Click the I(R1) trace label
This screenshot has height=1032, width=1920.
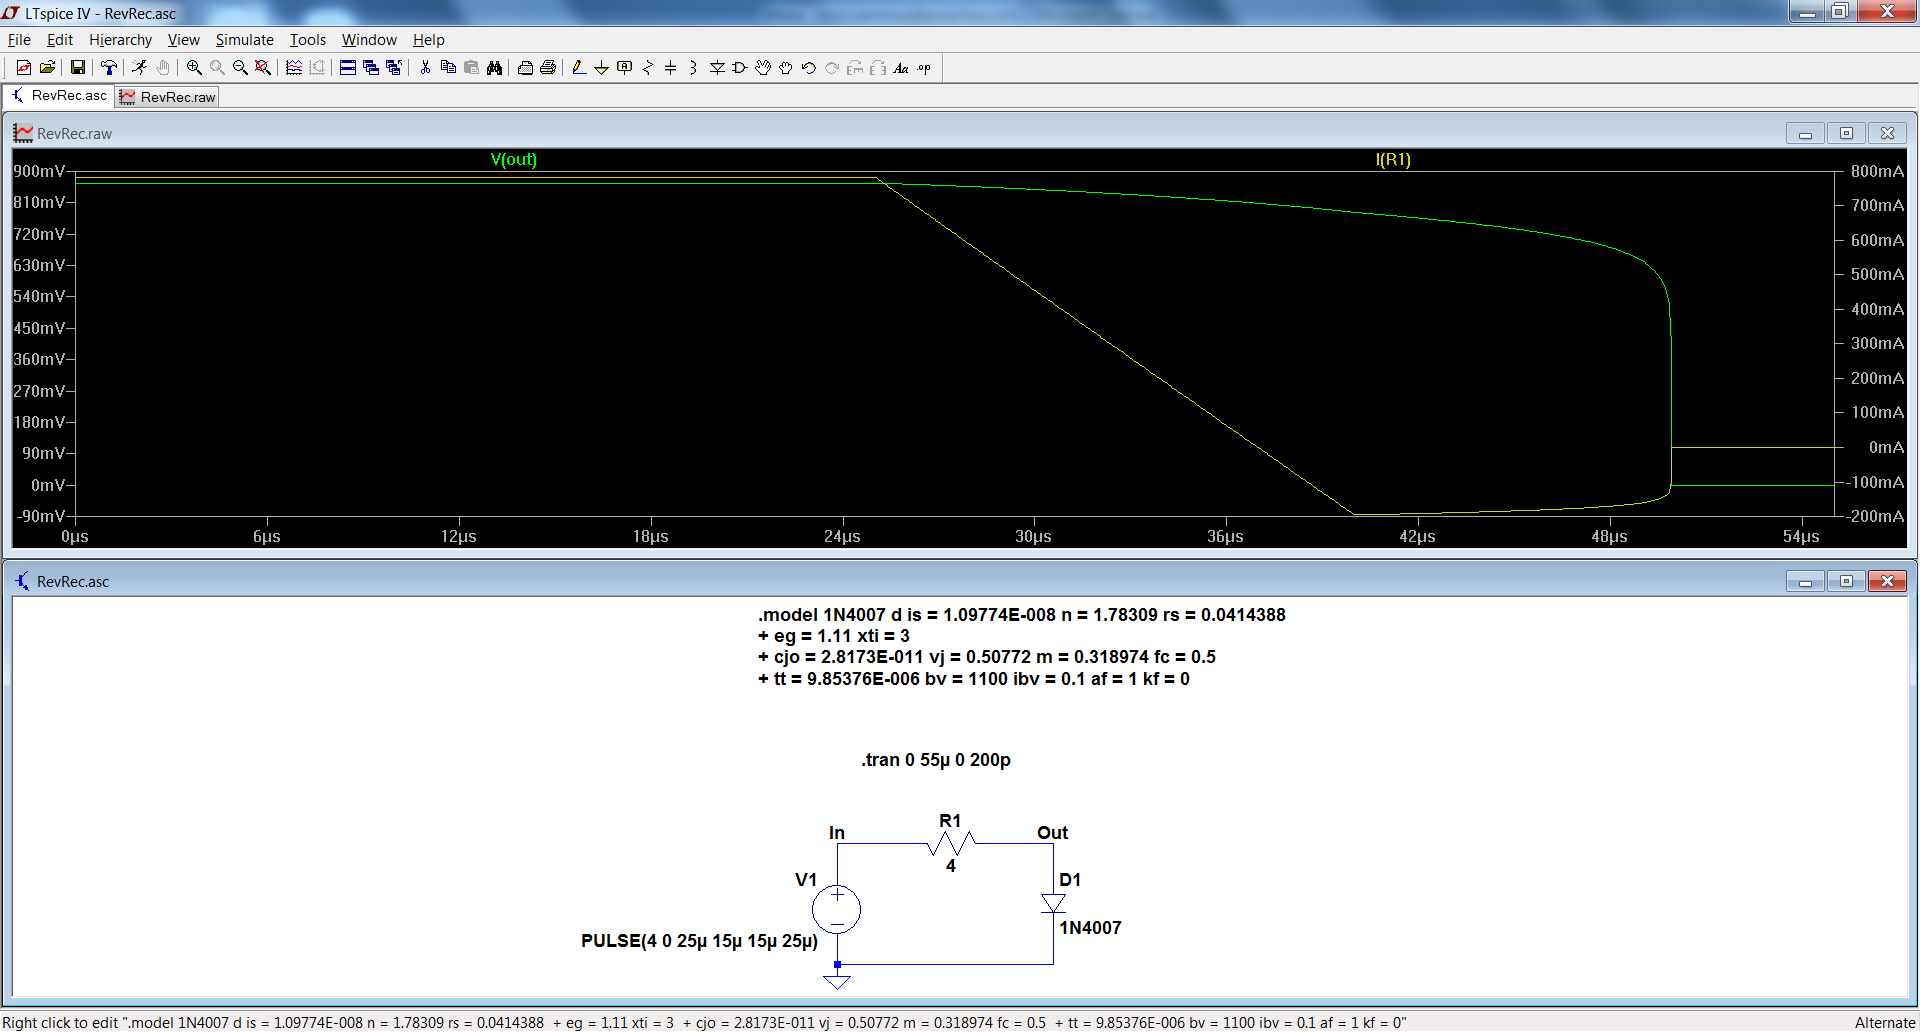point(1393,159)
